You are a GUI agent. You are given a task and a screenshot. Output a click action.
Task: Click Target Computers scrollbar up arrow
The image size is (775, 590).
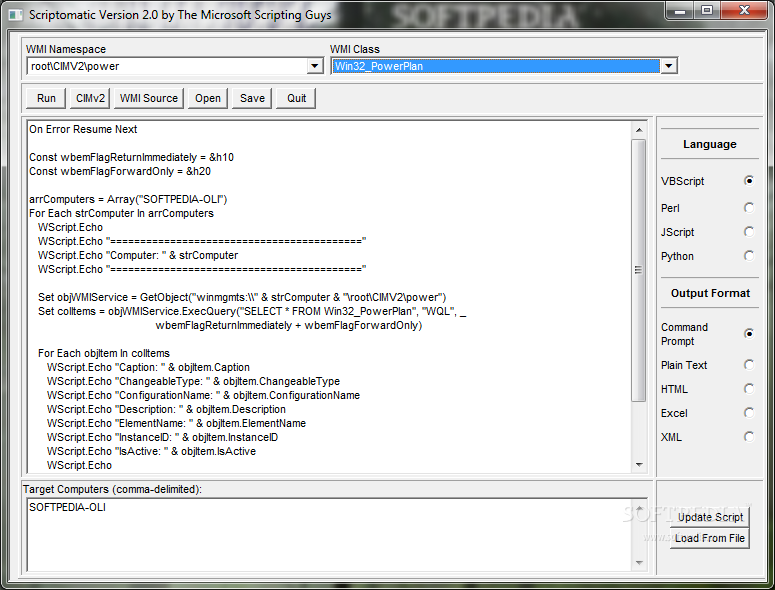click(x=639, y=508)
